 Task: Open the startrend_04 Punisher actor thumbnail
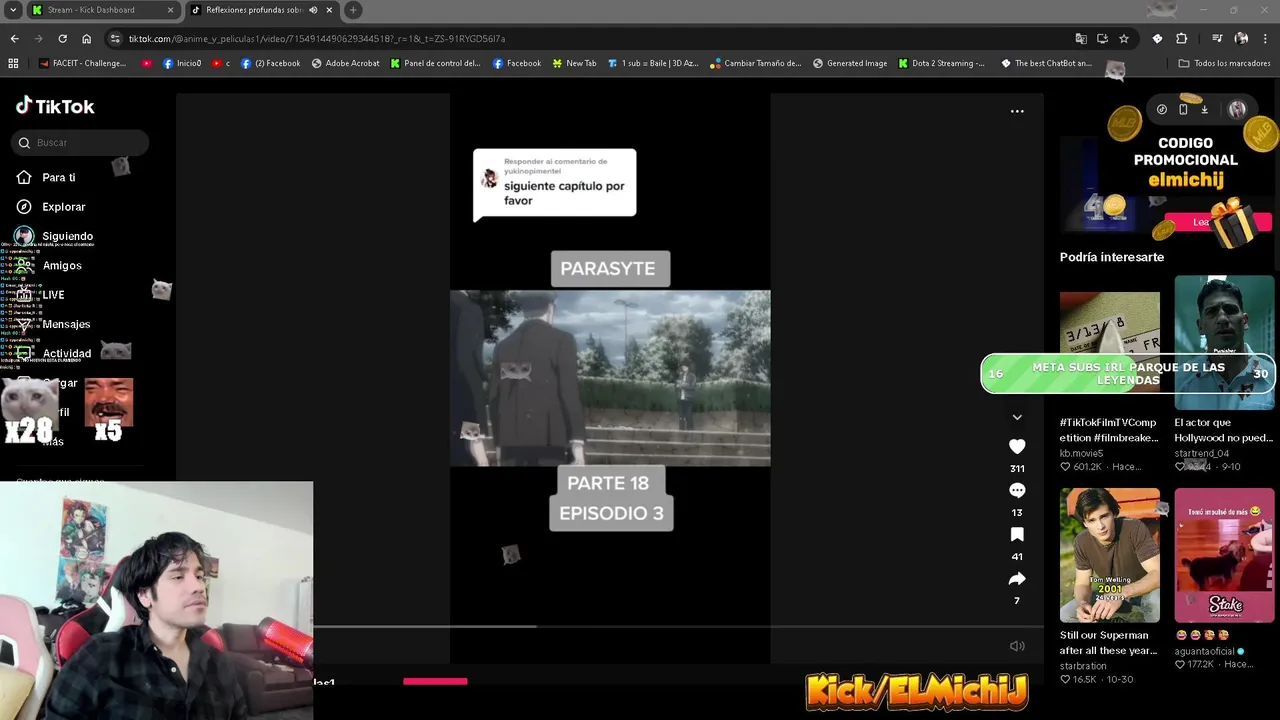[1224, 343]
